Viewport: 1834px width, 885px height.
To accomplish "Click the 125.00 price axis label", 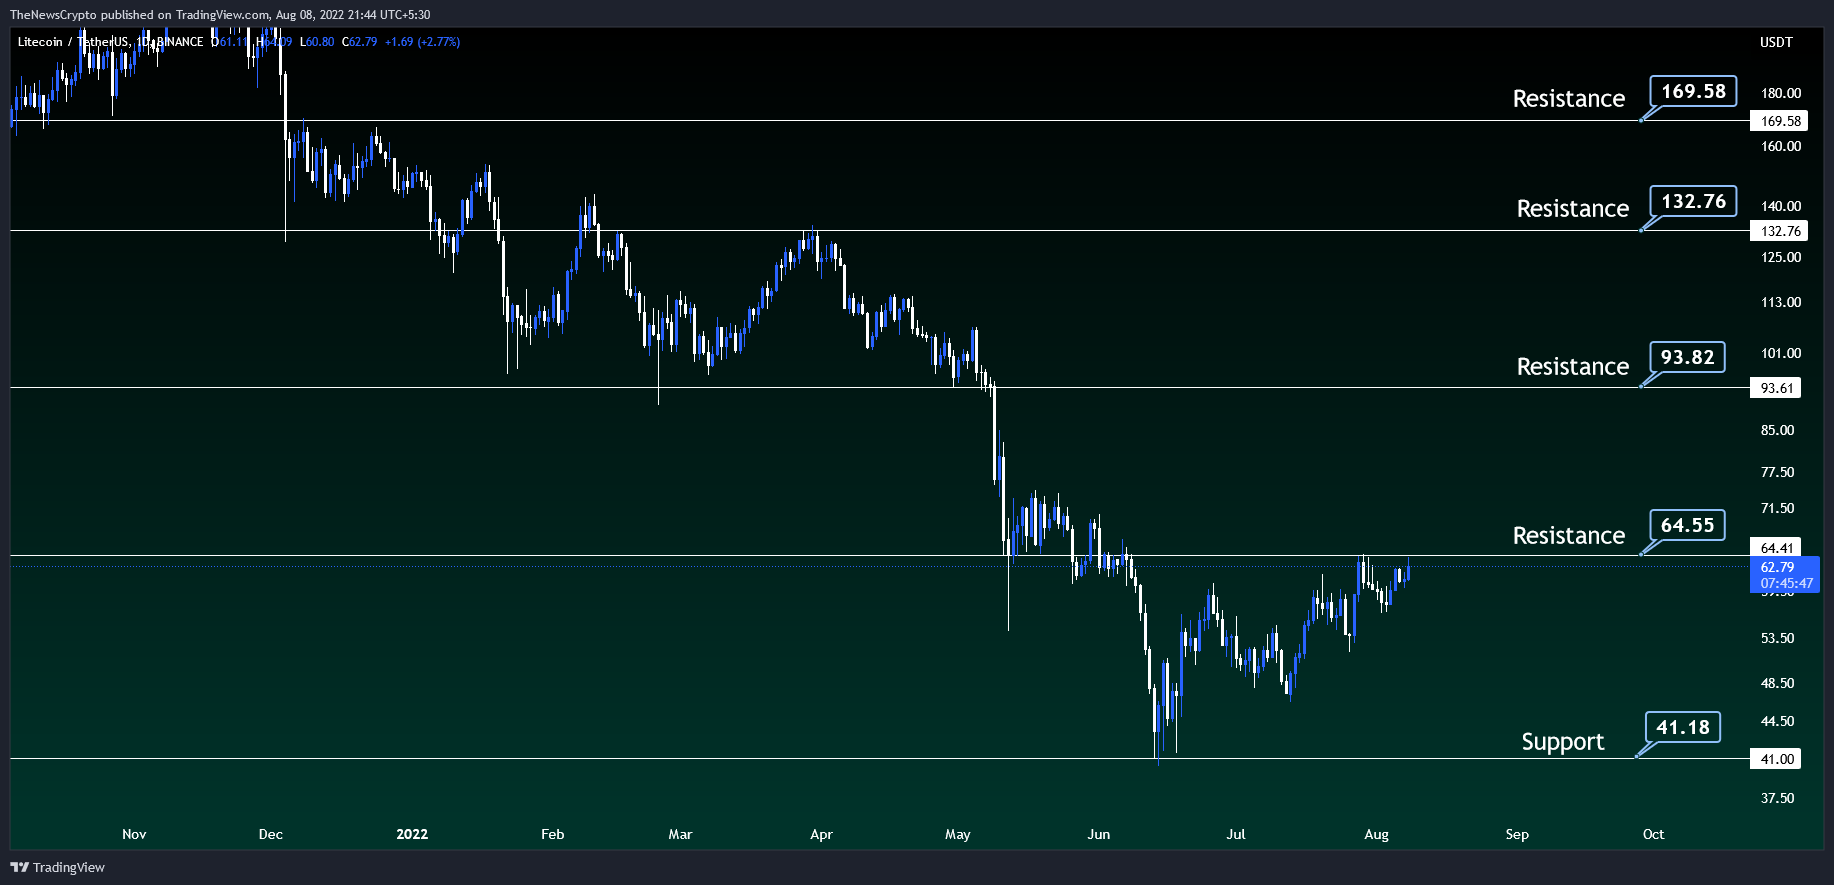I will [1780, 257].
